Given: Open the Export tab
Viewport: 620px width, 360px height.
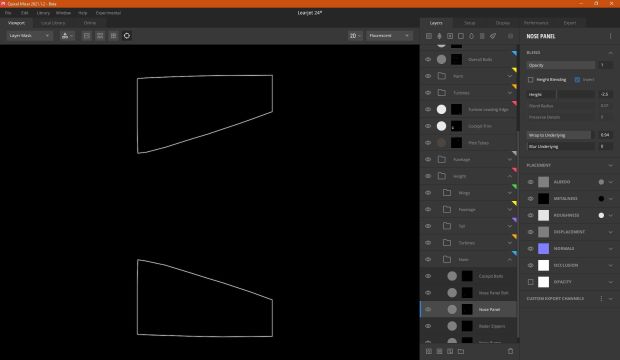Looking at the screenshot, I should pos(570,23).
